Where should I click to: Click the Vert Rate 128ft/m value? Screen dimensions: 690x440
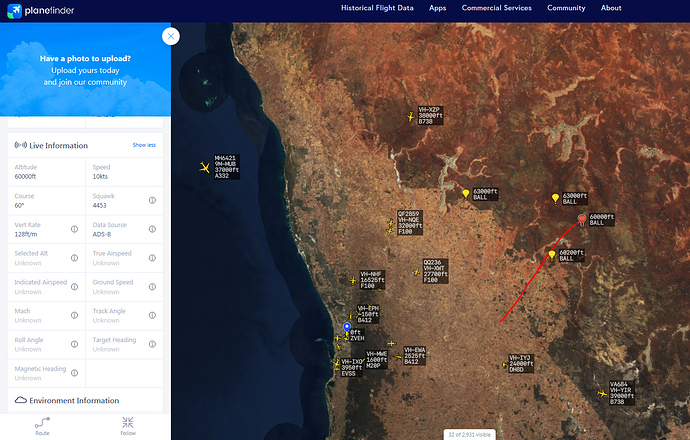point(26,234)
